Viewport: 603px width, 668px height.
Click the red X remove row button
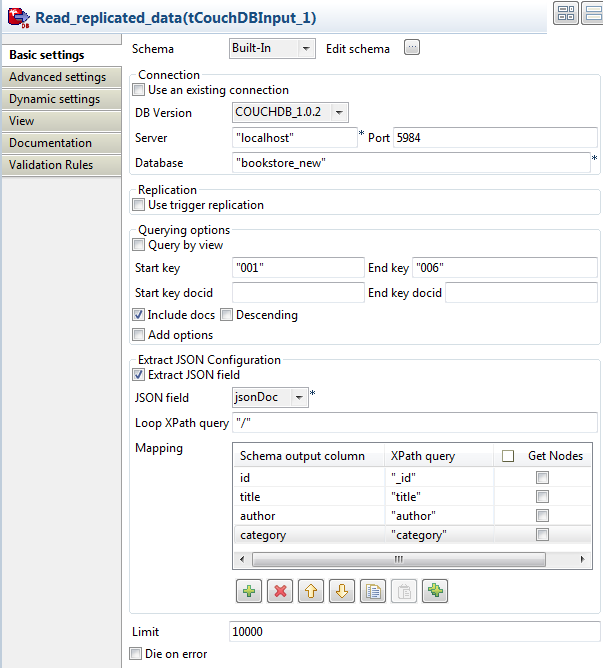[x=280, y=591]
